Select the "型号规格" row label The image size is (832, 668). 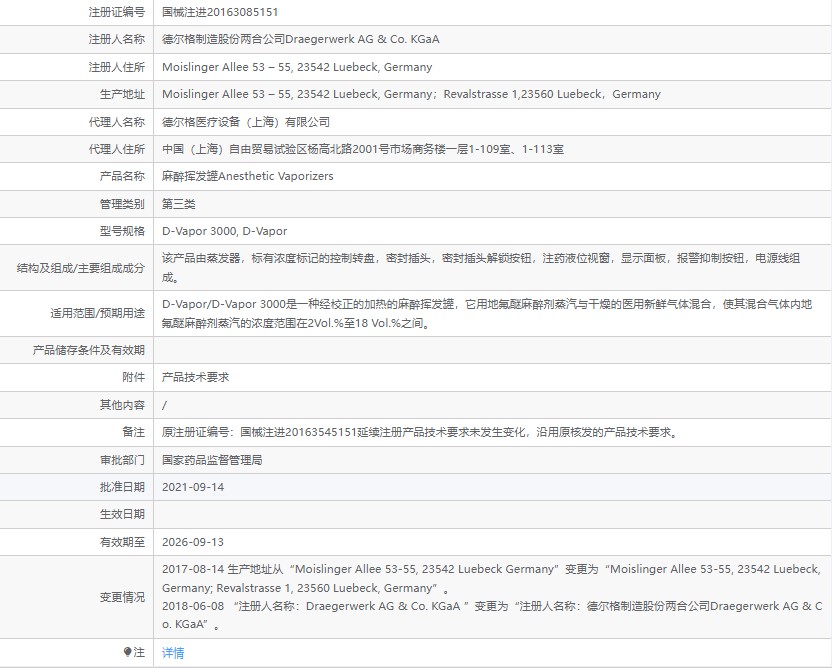pos(122,231)
